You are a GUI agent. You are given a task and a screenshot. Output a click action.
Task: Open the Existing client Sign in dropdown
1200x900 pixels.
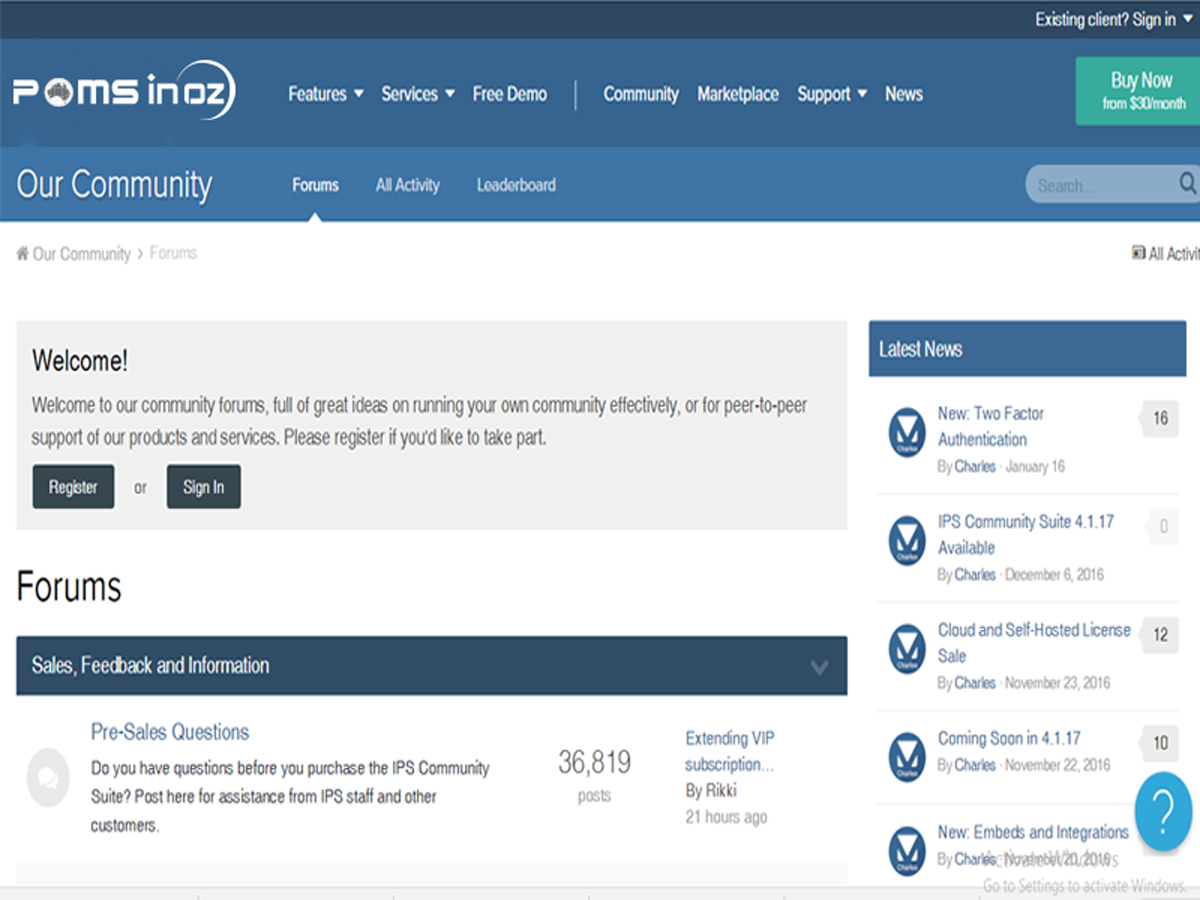[1113, 20]
